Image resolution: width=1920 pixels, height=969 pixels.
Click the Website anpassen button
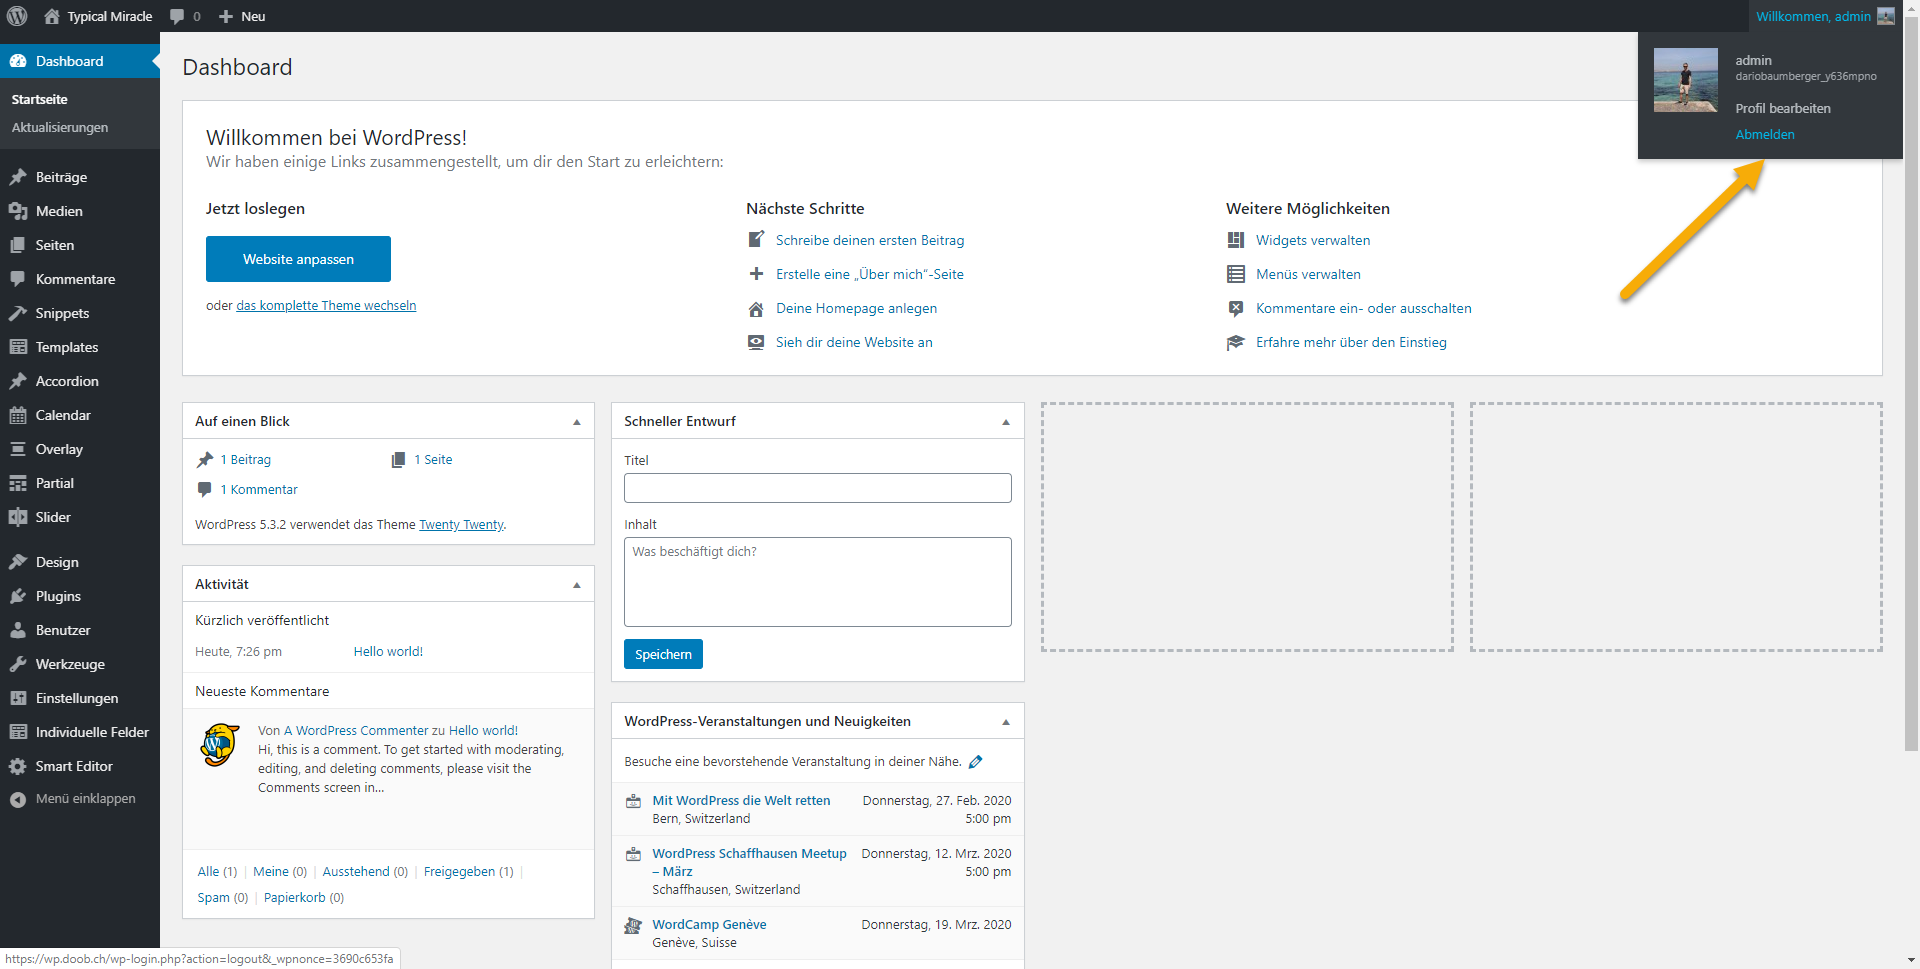(298, 259)
